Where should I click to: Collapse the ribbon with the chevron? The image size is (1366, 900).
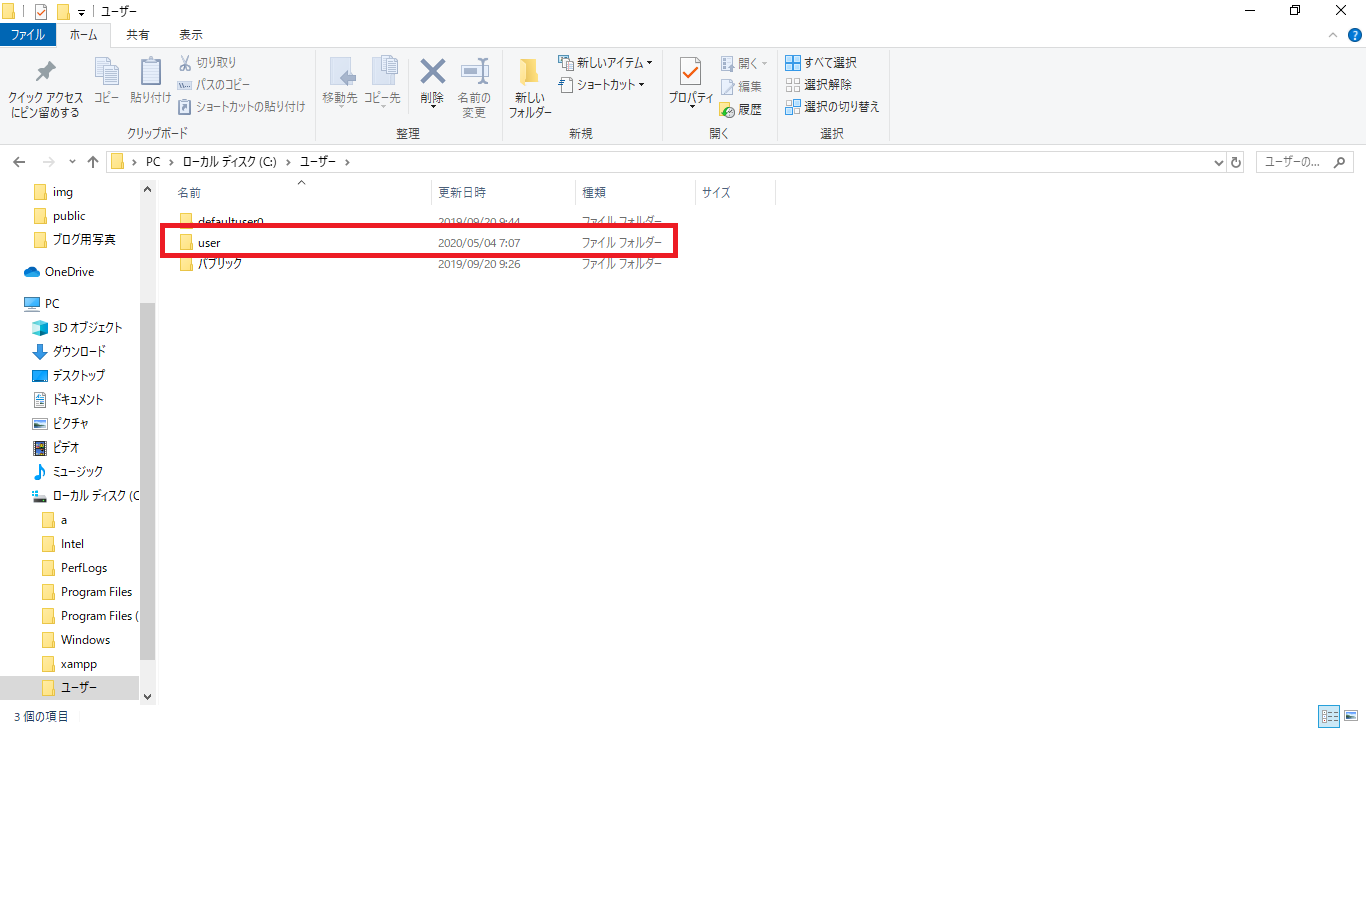tap(1332, 35)
